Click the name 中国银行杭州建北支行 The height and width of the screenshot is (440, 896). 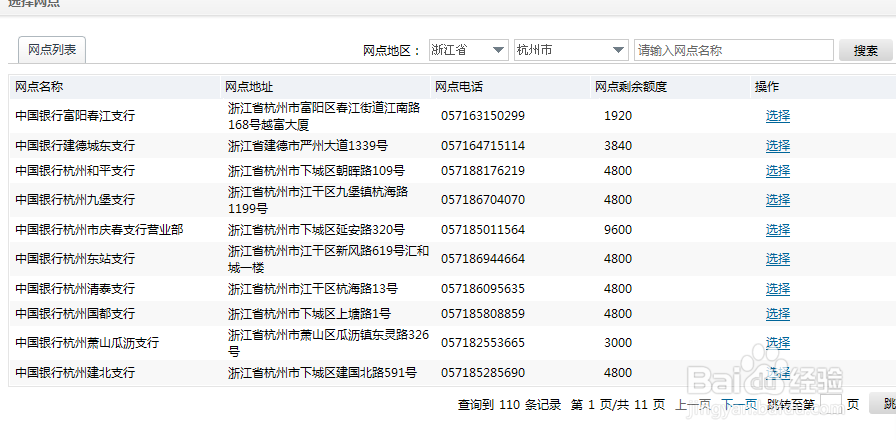pos(75,373)
